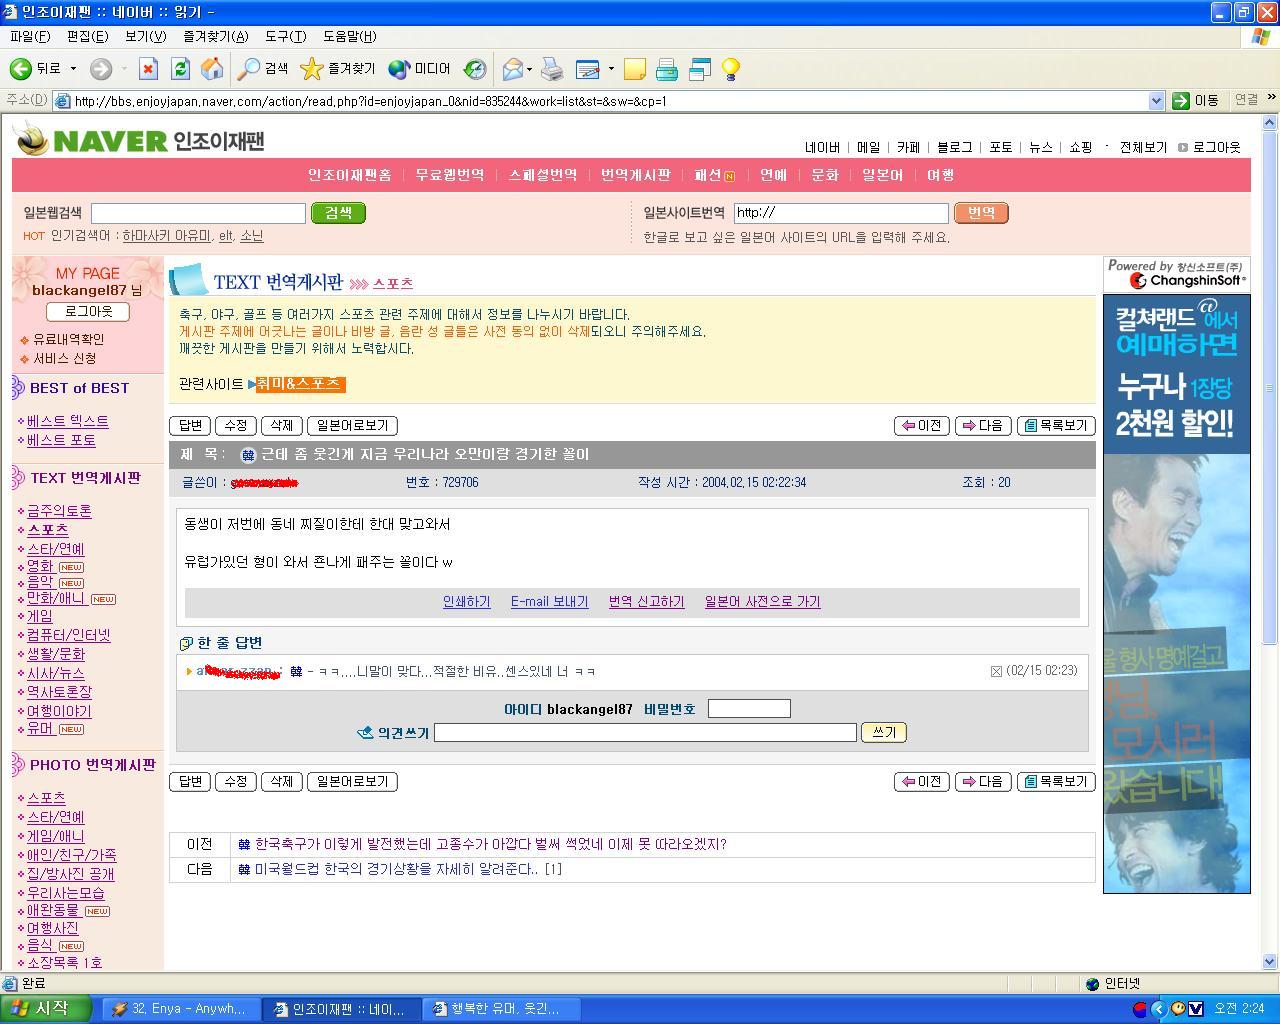
Task: Focus the 비밀번호 password field
Action: tap(749, 709)
